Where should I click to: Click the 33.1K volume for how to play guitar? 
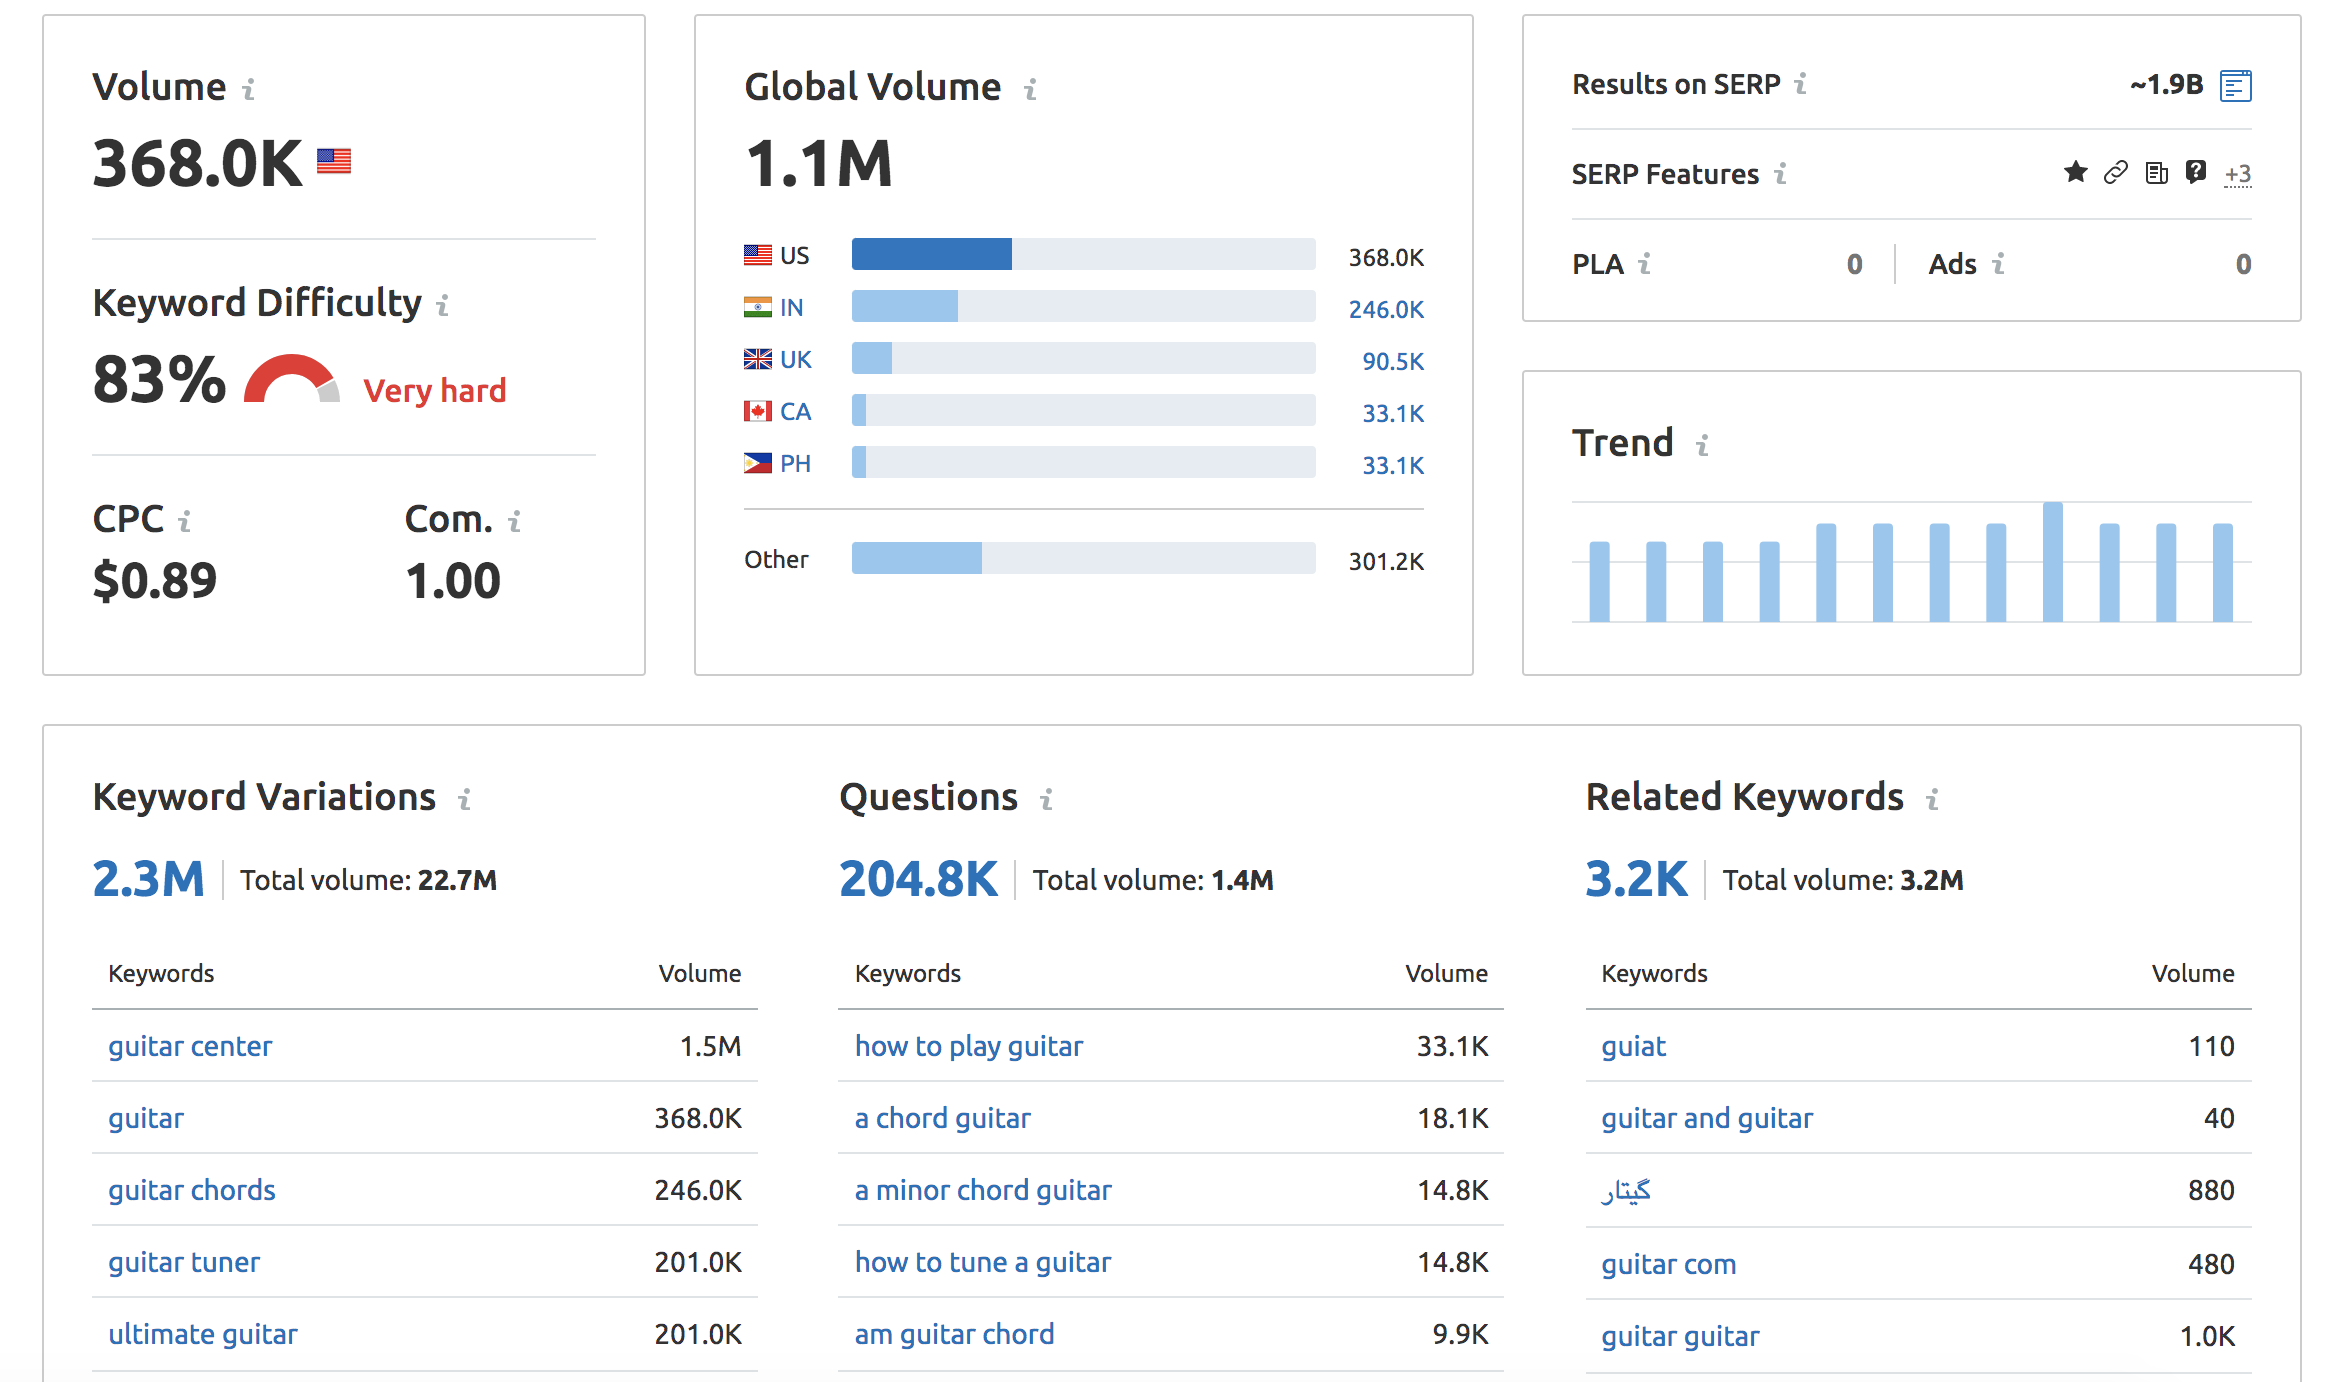coord(1453,1046)
